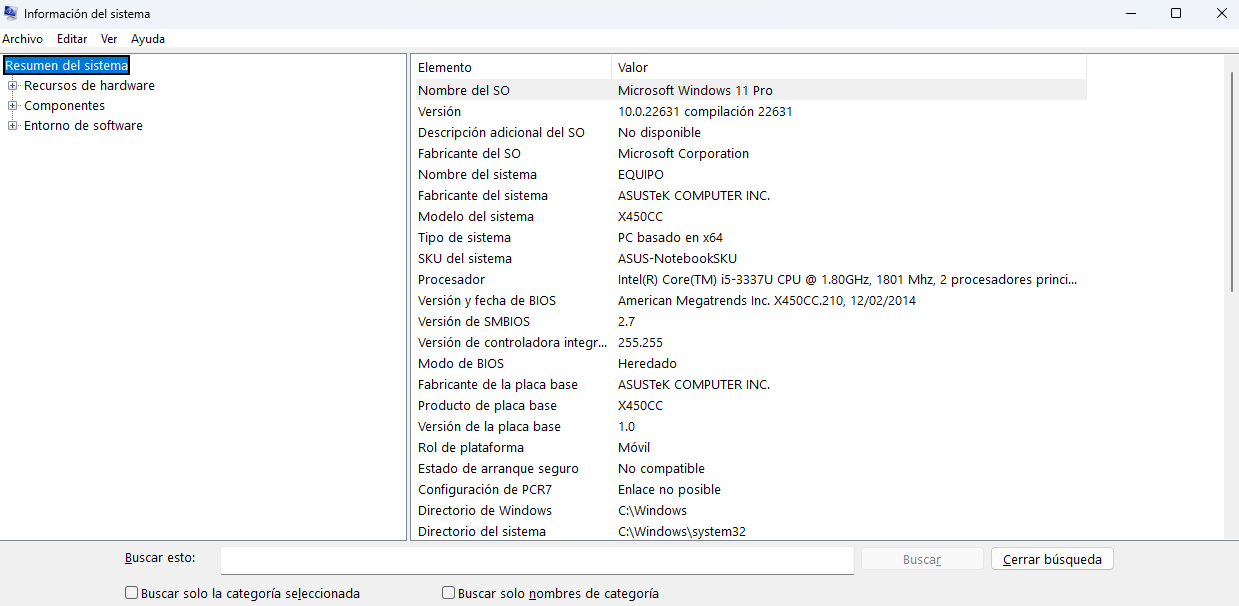Select Descripción adicional del SO row
1239x606 pixels.
pos(749,132)
